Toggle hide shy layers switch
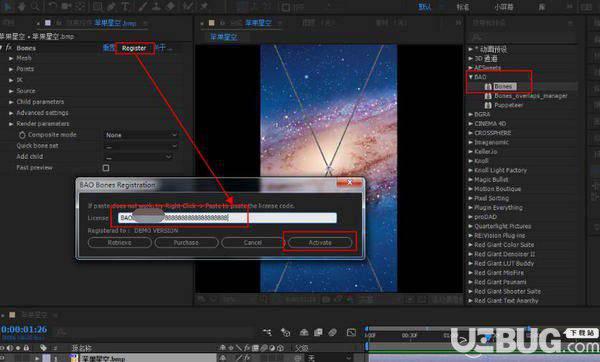This screenshot has width=600, height=362. tap(304, 332)
